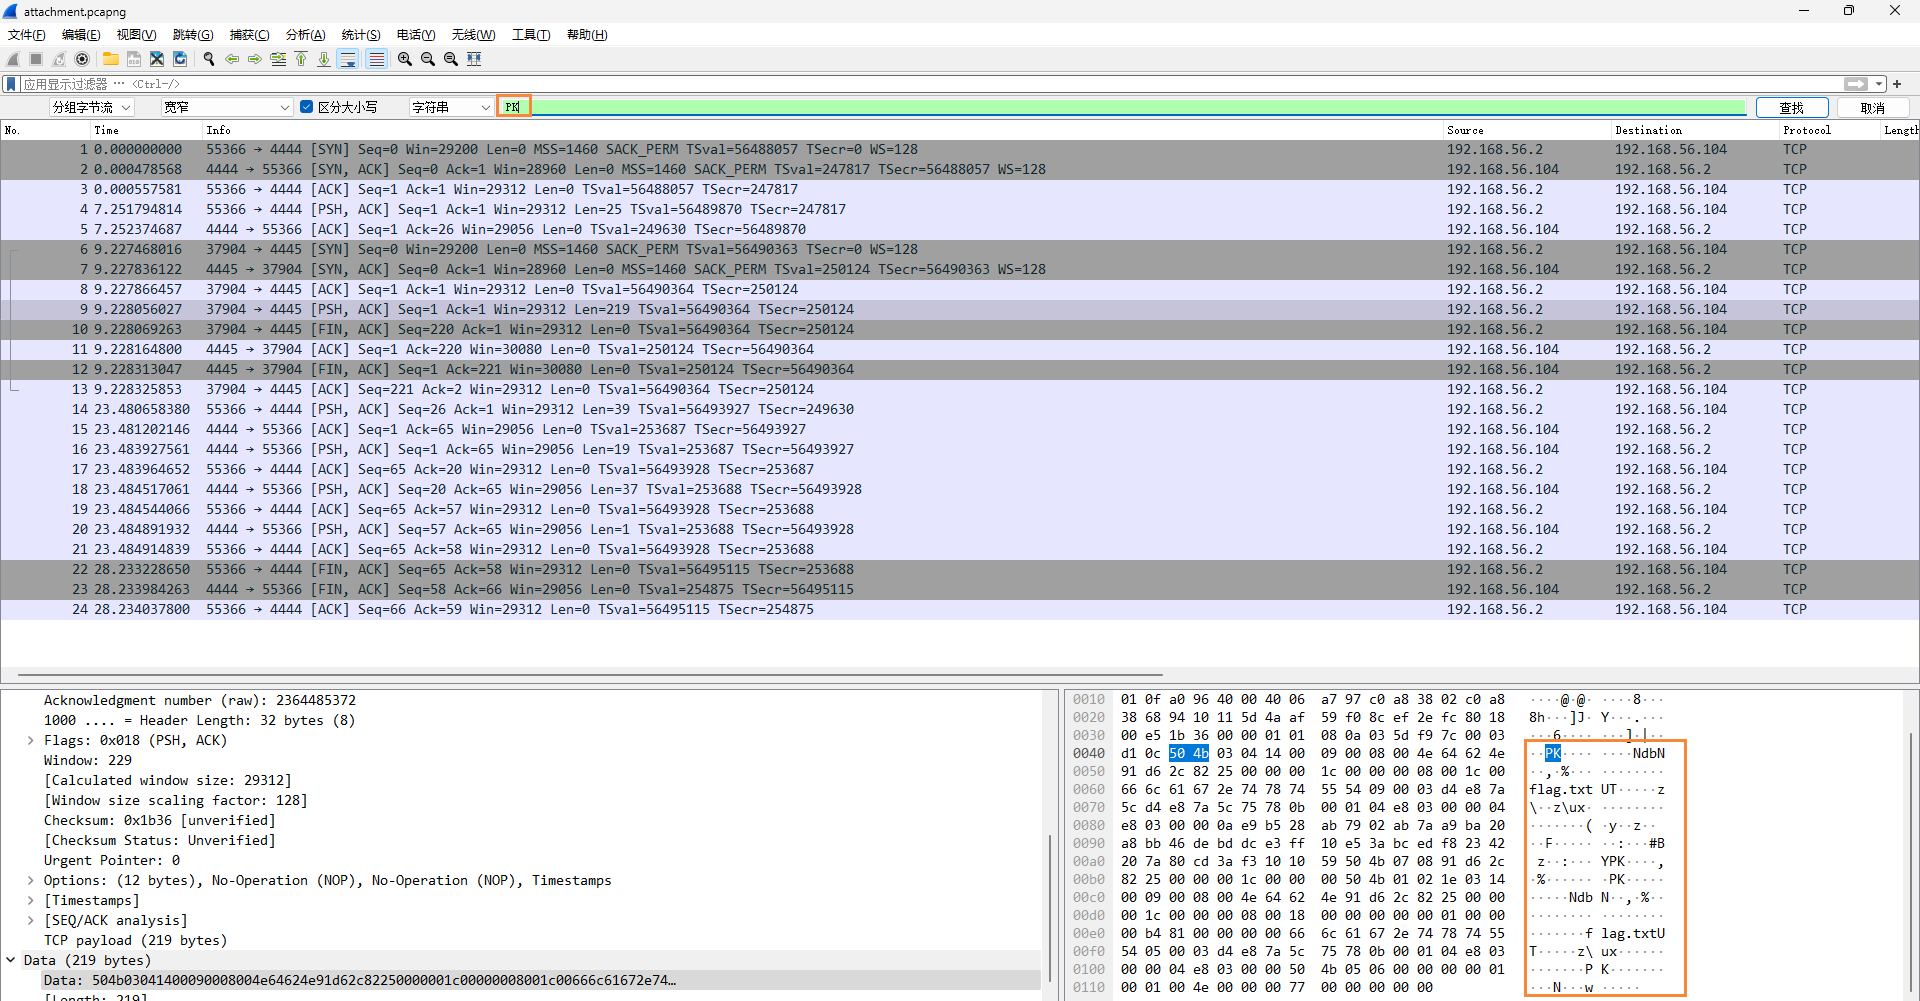Screen dimensions: 1920x1001
Task: Click the resize columns icon
Action: [474, 59]
